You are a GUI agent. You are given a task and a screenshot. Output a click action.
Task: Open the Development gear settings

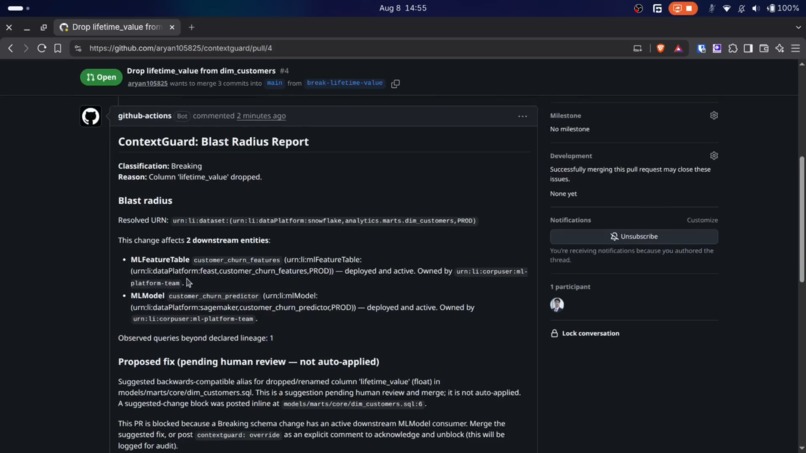click(x=714, y=156)
